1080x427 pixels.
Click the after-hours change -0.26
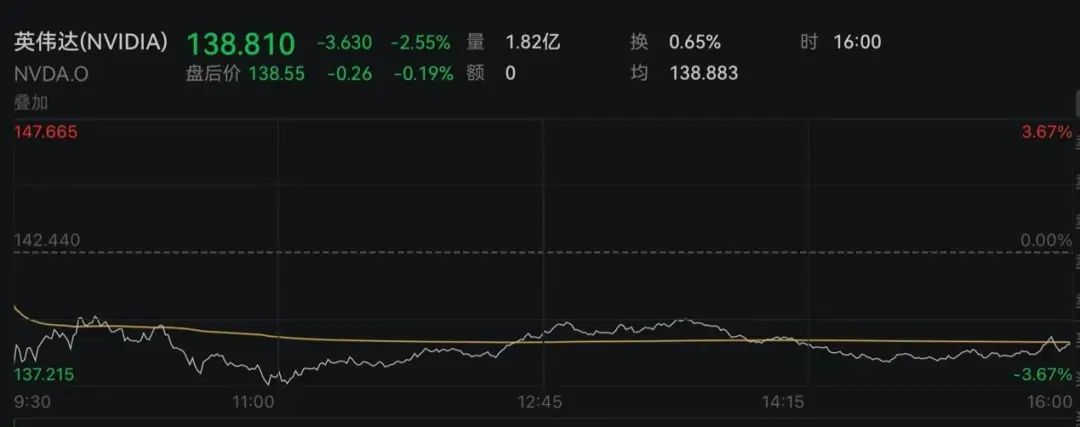tap(349, 74)
